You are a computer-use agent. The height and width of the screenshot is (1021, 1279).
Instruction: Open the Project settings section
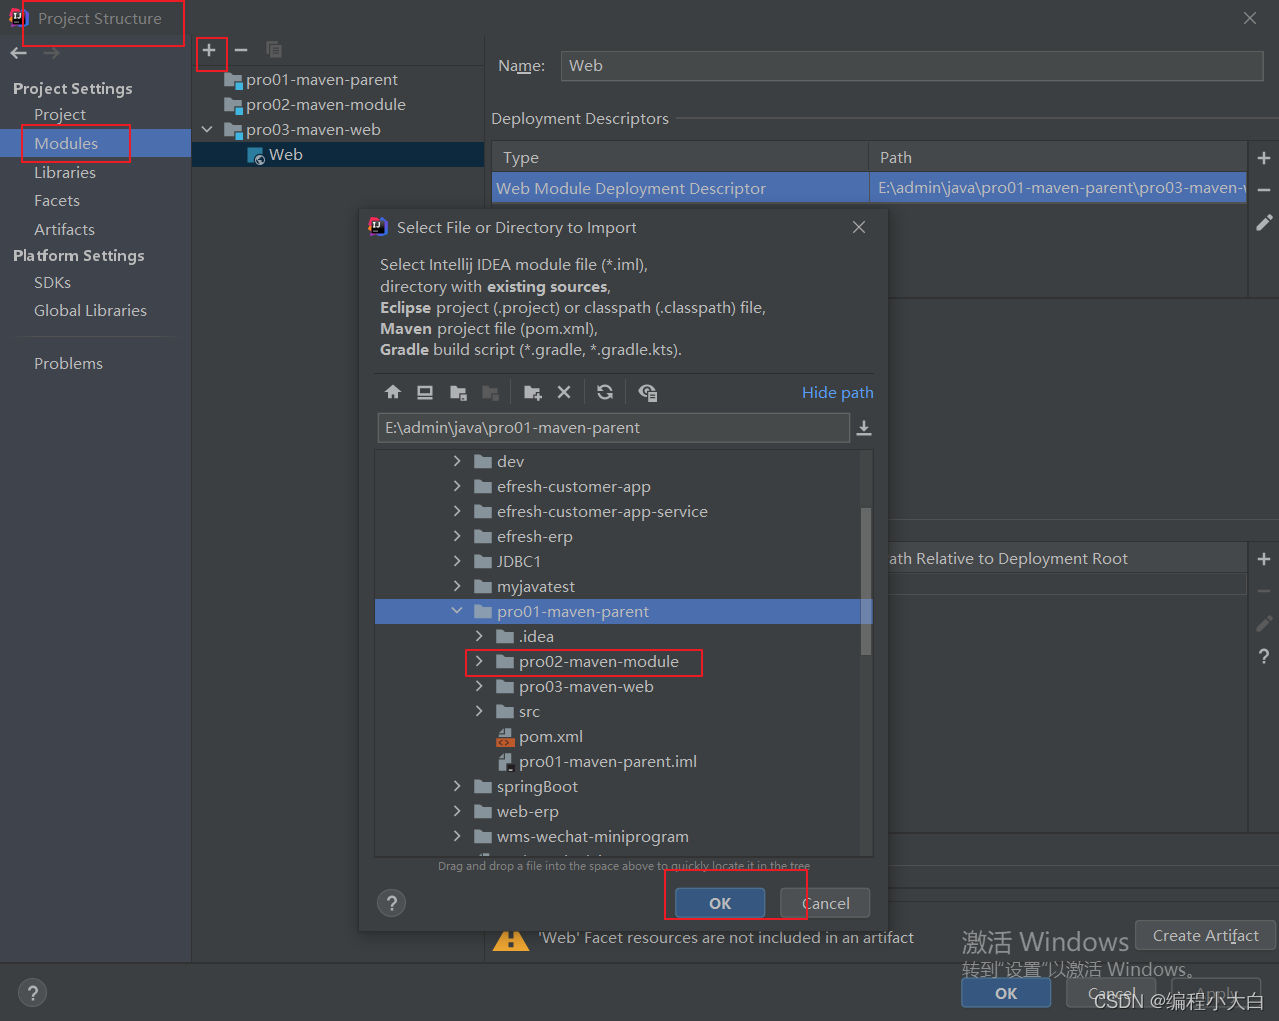[60, 114]
